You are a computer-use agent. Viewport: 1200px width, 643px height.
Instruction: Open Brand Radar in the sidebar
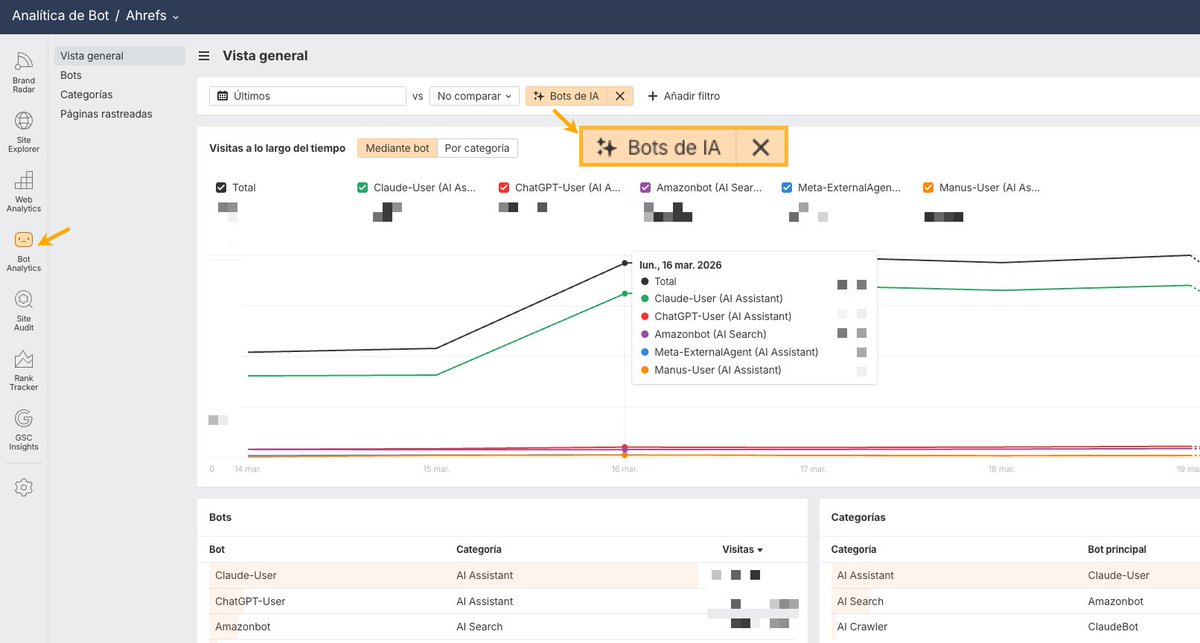pyautogui.click(x=24, y=73)
